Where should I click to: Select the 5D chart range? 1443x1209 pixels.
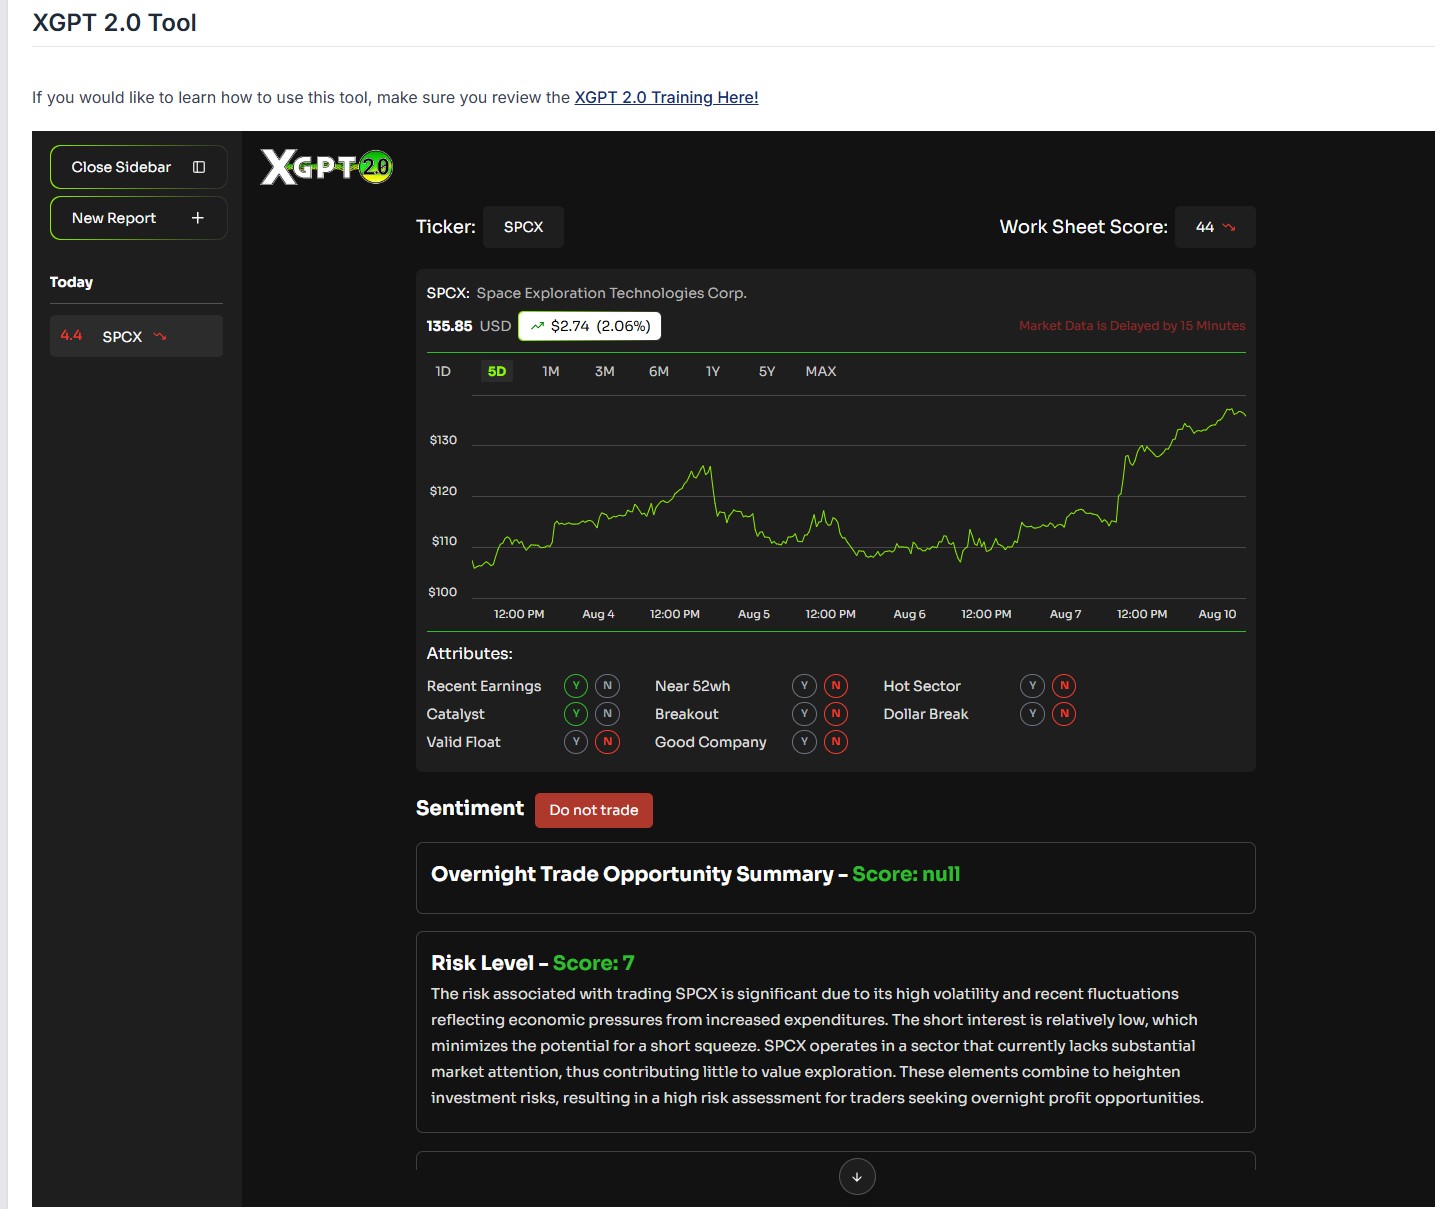click(497, 371)
